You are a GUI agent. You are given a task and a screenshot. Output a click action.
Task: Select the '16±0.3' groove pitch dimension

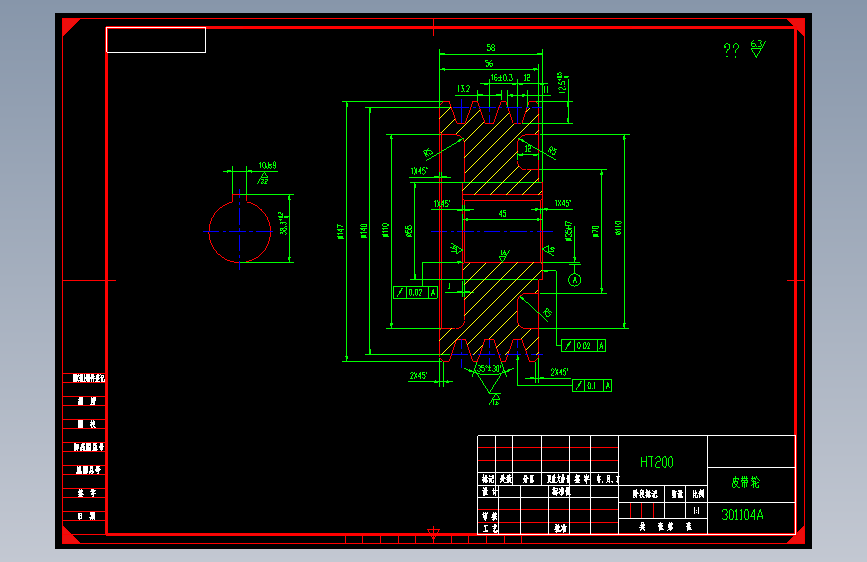coord(502,78)
